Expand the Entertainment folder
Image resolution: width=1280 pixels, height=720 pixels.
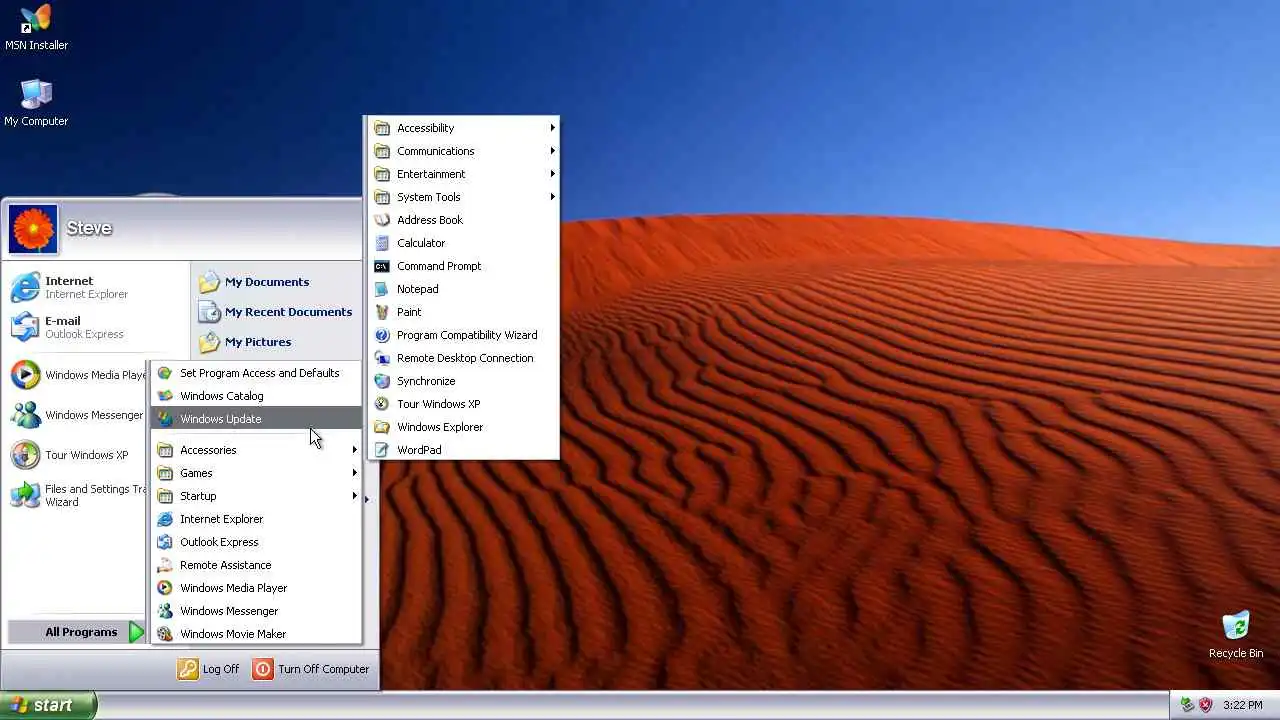click(x=463, y=174)
